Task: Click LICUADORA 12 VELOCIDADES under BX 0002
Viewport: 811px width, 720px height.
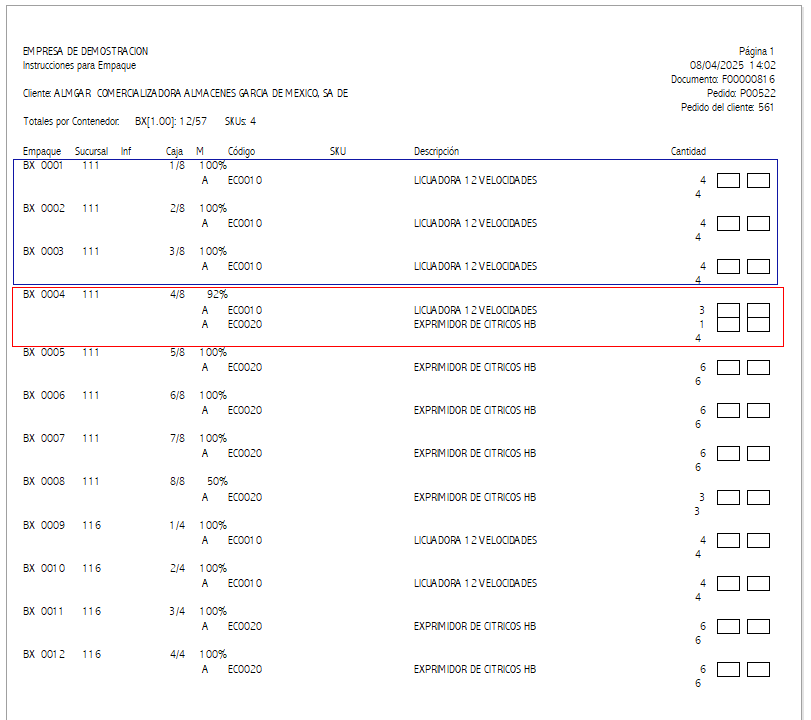Action: coord(475,223)
